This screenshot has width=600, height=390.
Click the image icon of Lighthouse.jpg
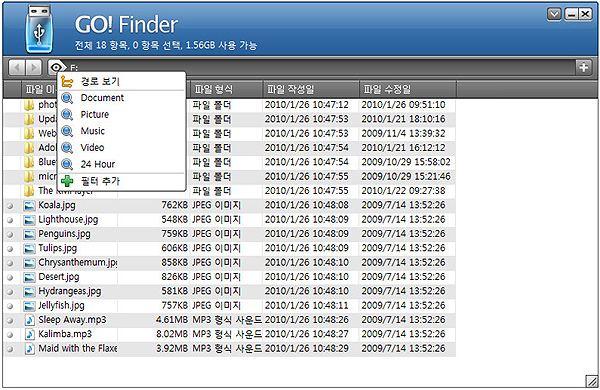29,220
